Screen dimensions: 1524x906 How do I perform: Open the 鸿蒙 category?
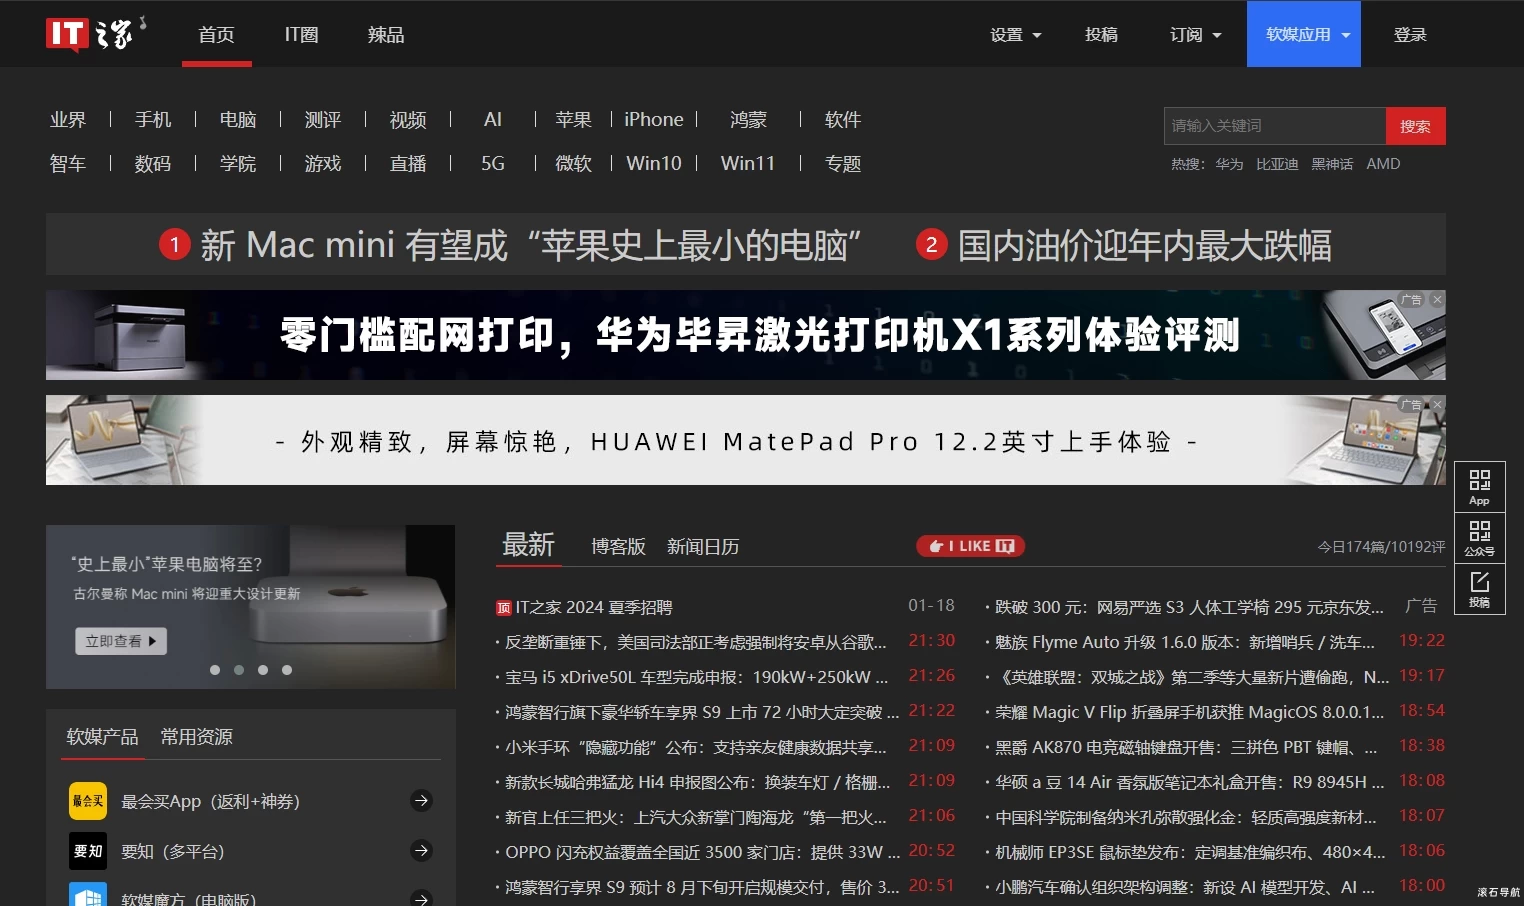click(748, 119)
